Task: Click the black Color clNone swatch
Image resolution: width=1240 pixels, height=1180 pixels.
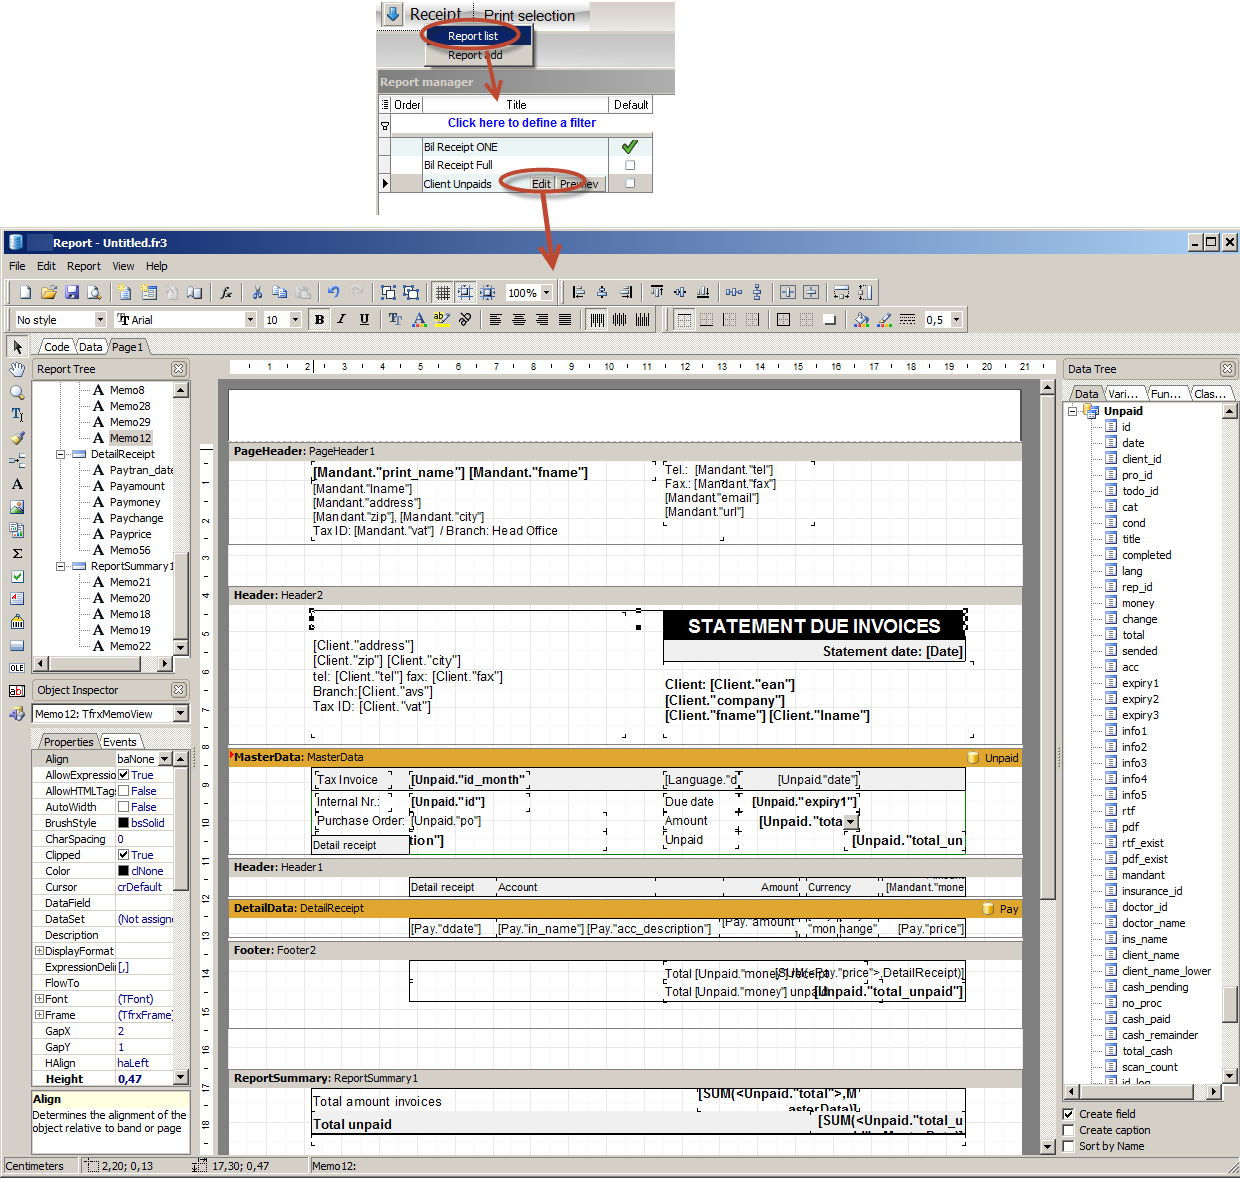Action: [124, 871]
